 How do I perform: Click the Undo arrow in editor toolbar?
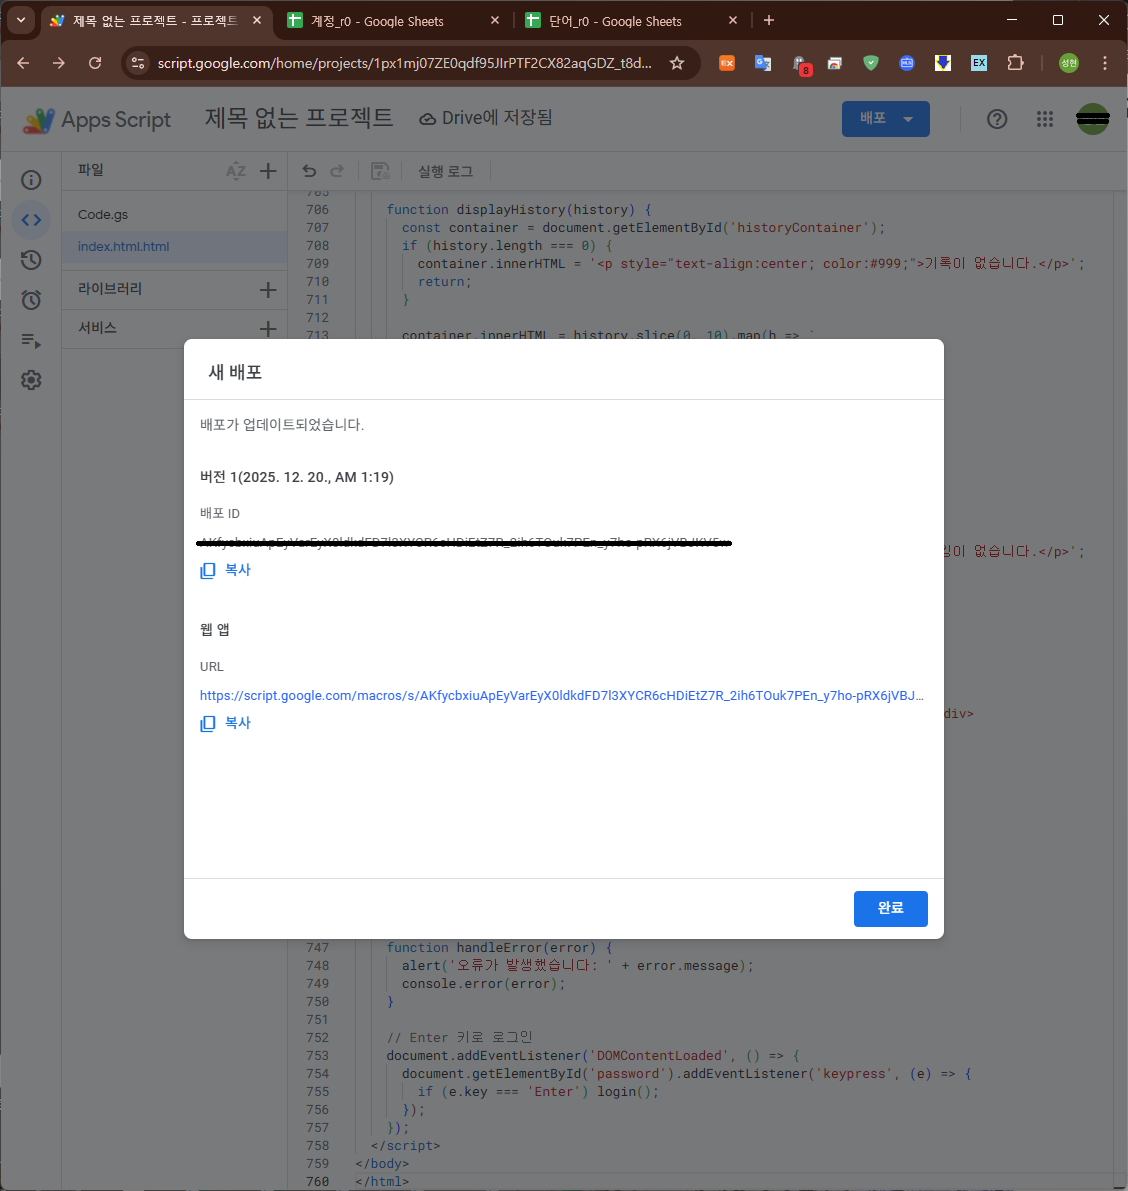coord(309,171)
